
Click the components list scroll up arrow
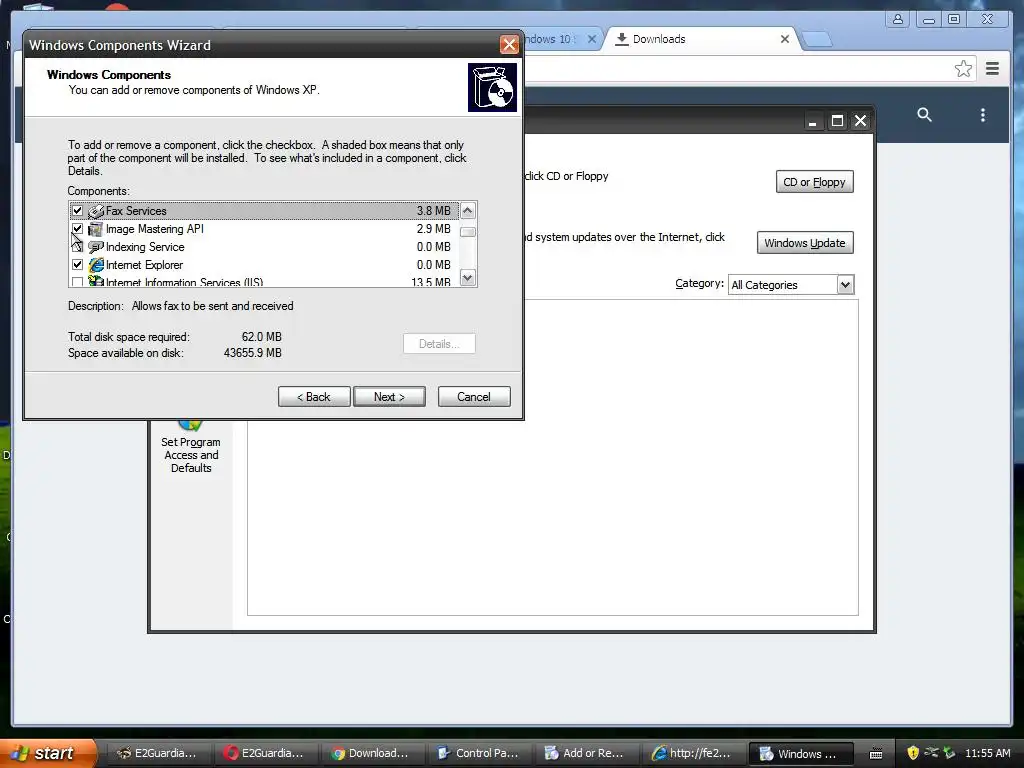[468, 210]
